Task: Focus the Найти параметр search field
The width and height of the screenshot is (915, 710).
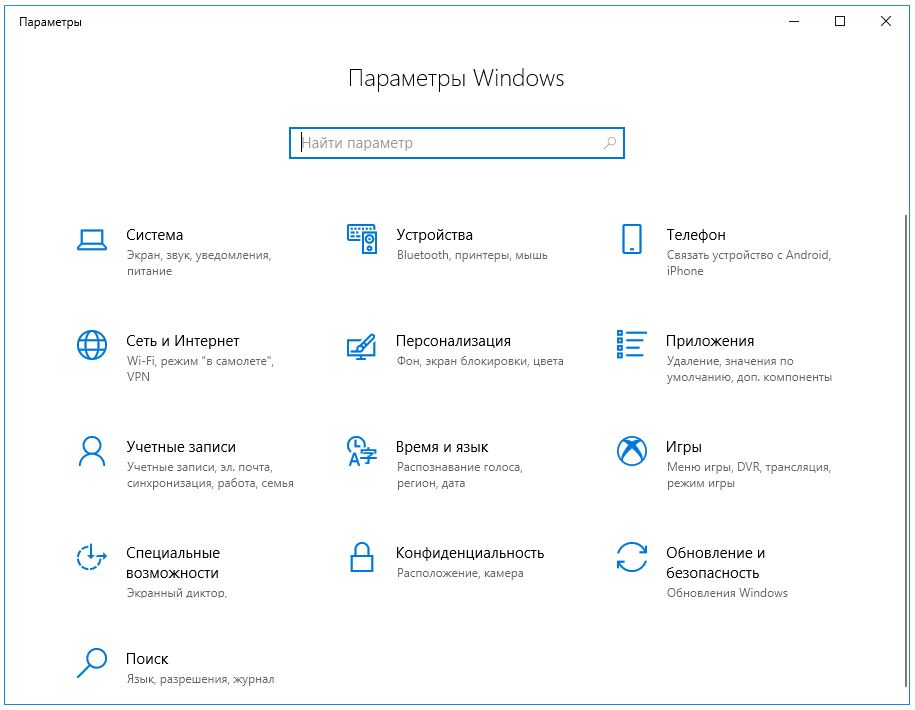Action: 457,143
